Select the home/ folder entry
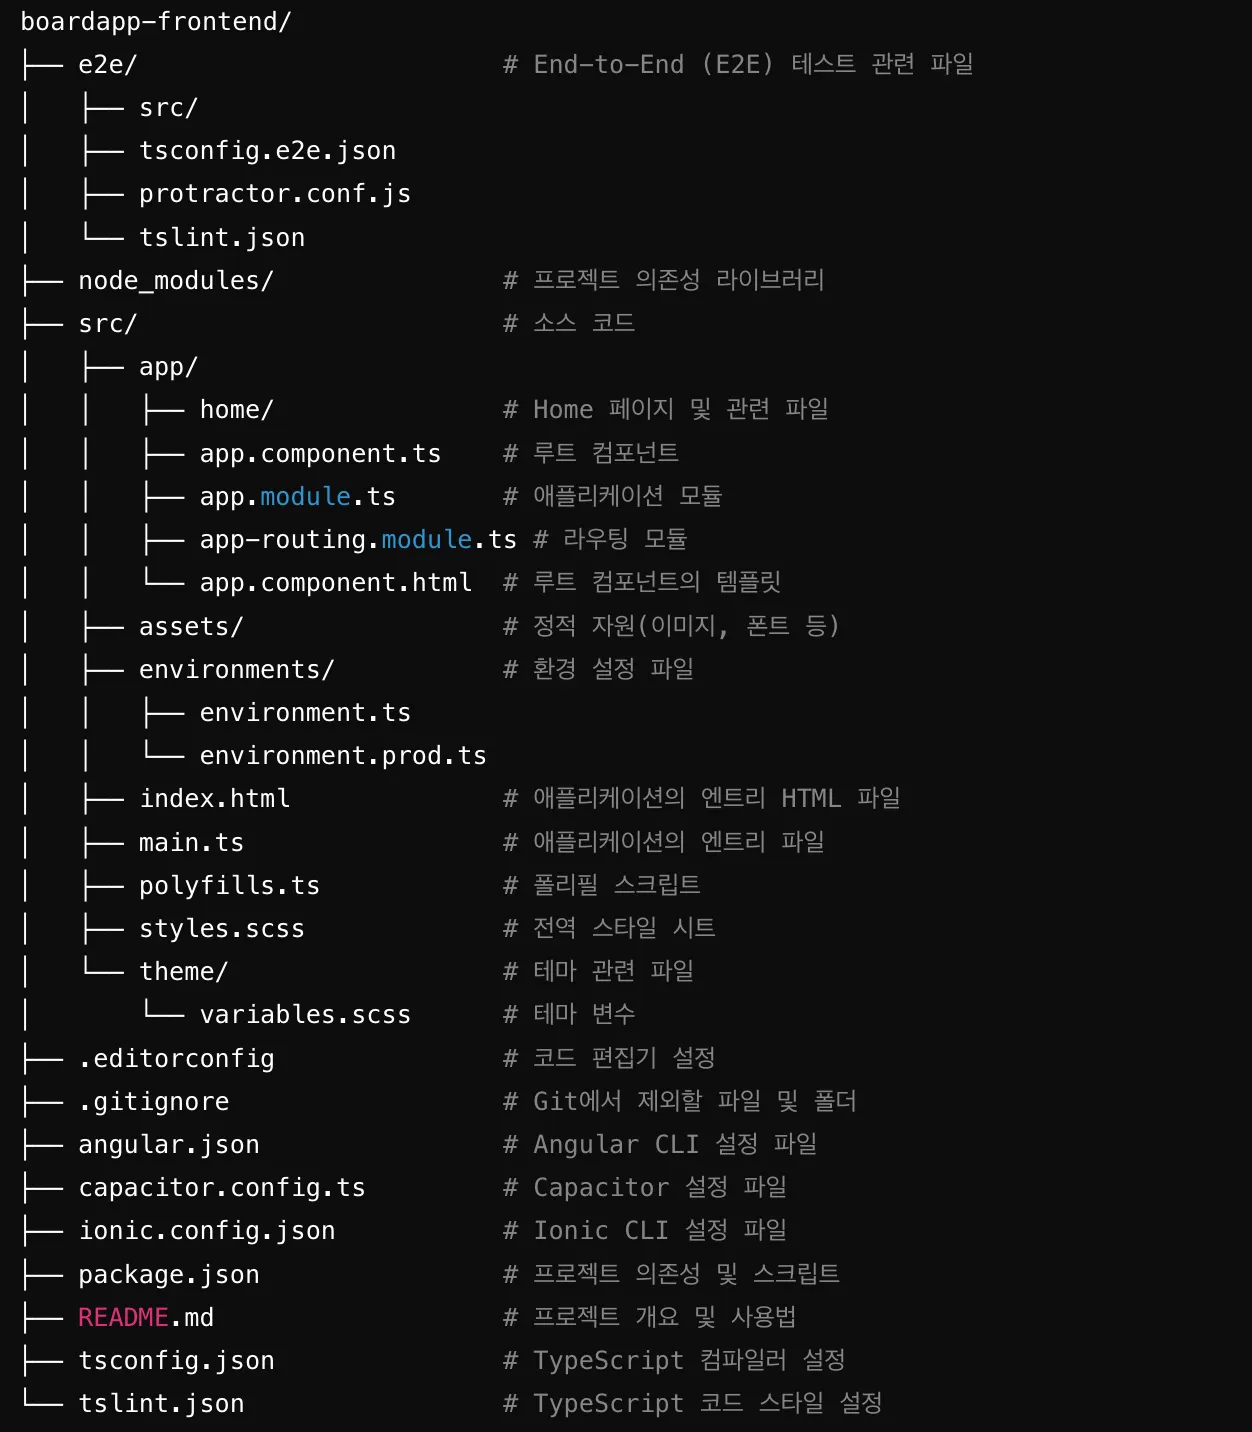The image size is (1252, 1432). coord(236,410)
